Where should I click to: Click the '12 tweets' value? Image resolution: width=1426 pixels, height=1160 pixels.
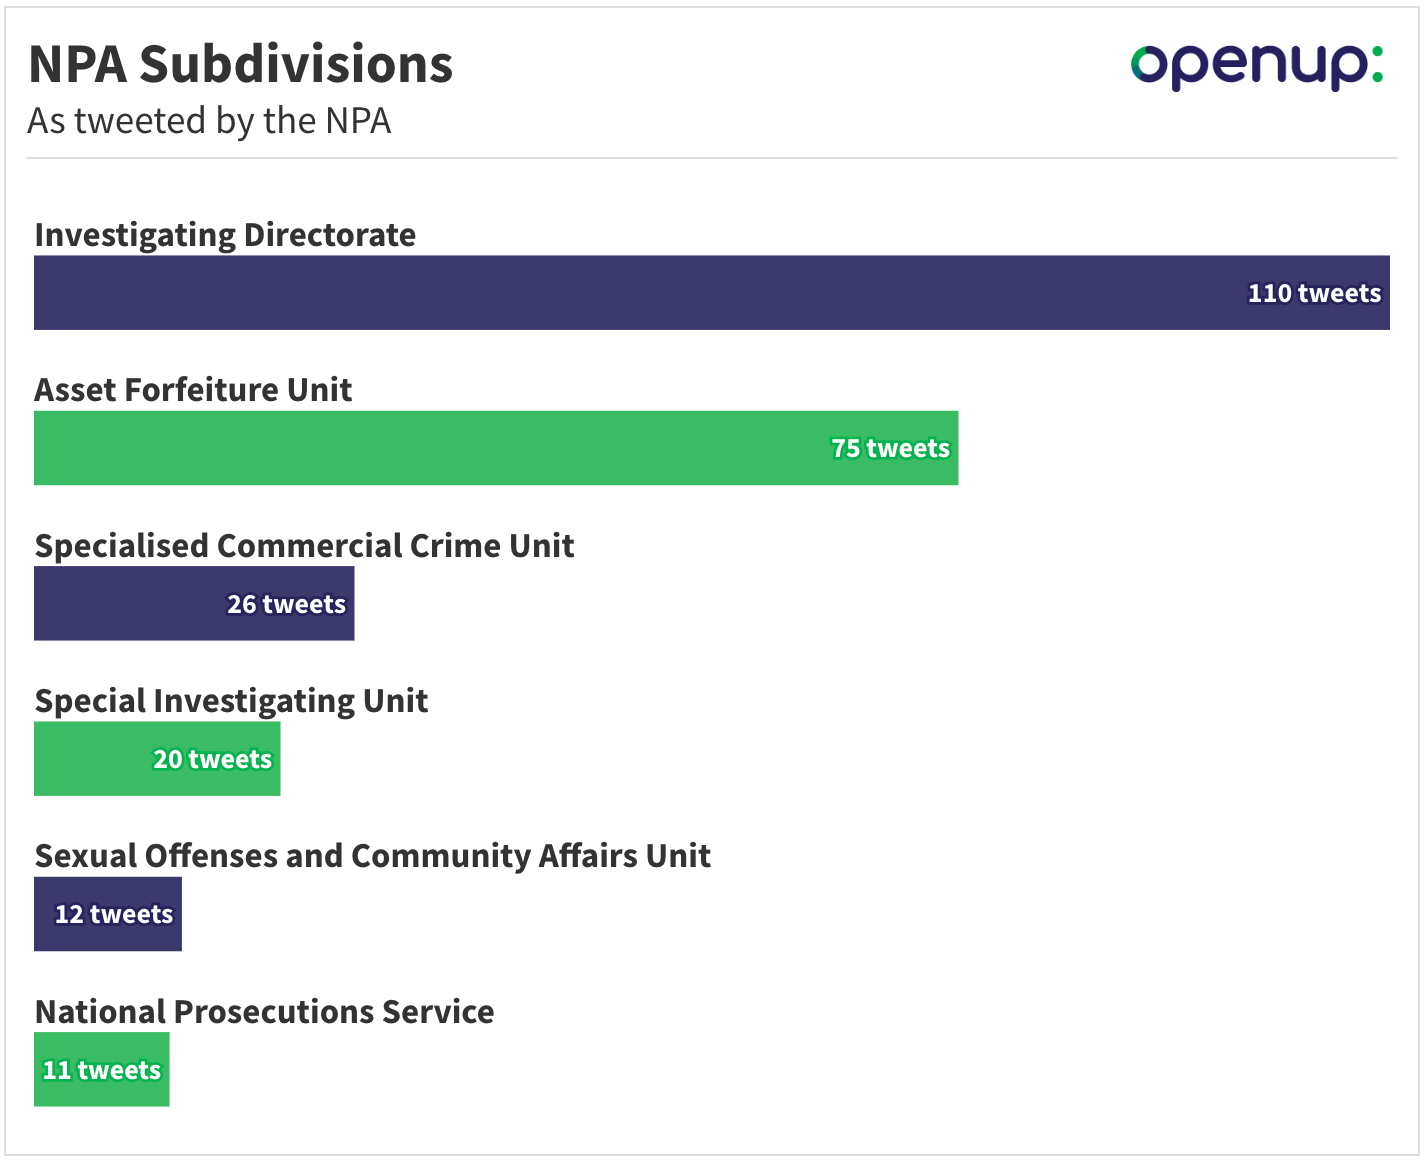tap(113, 914)
